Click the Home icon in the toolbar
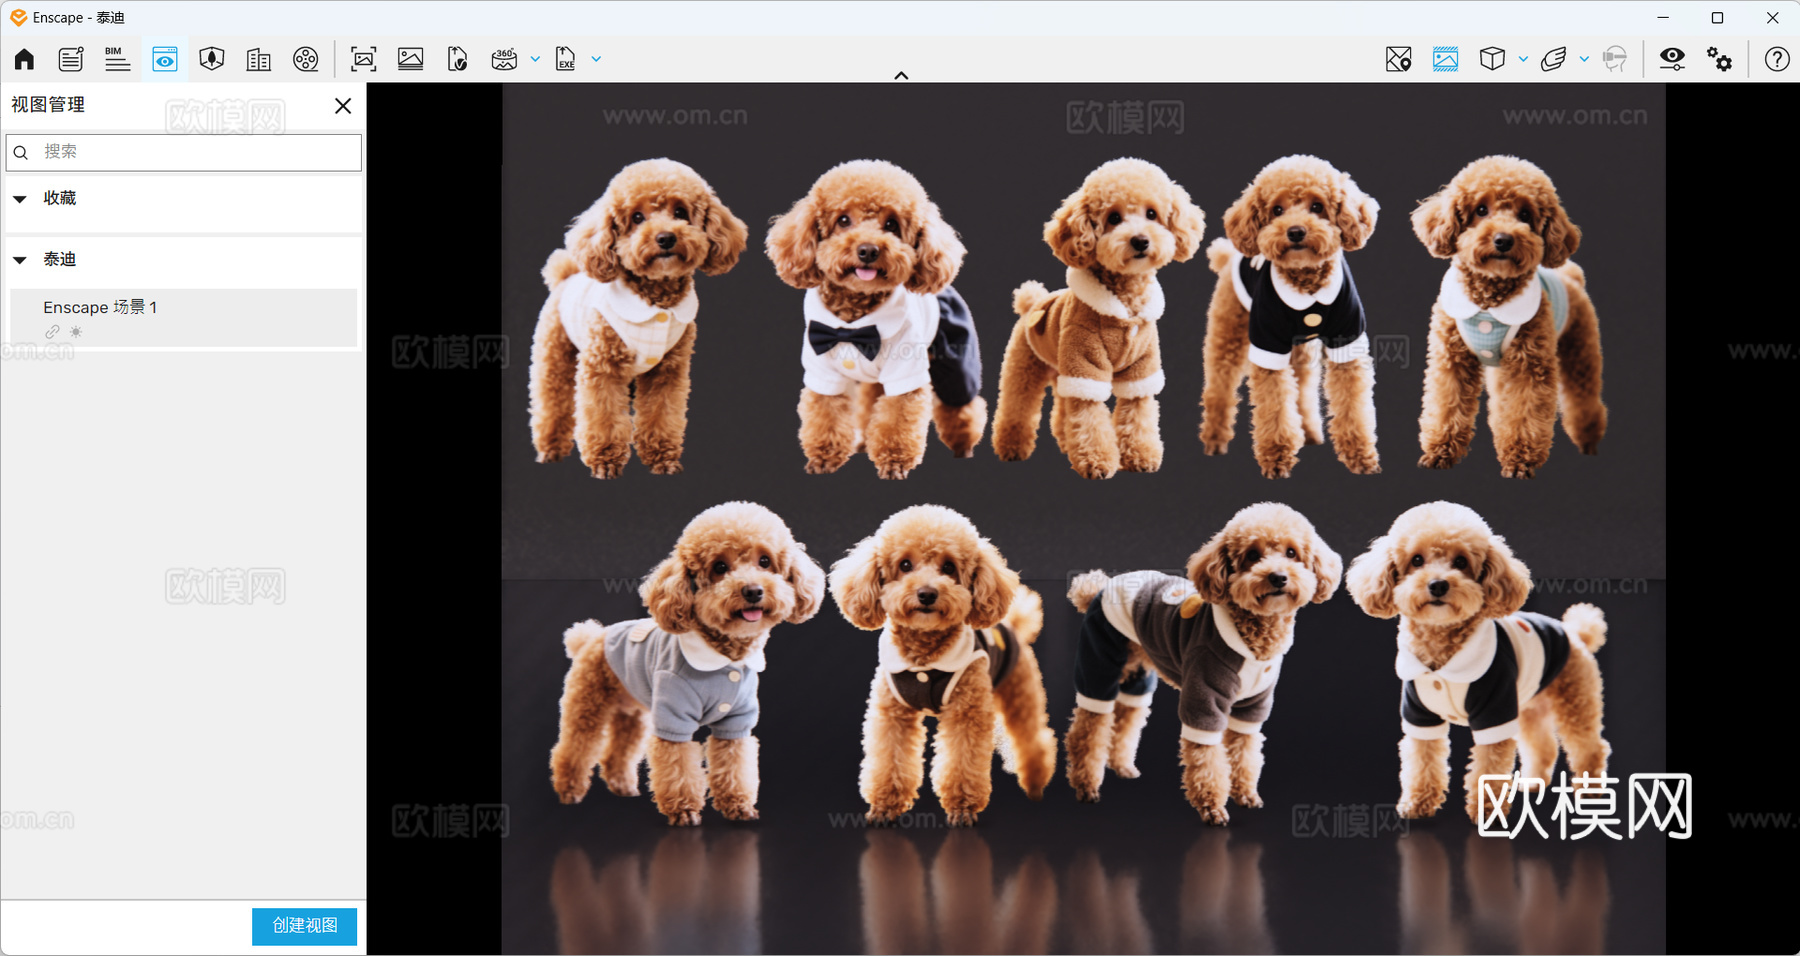 (x=24, y=59)
